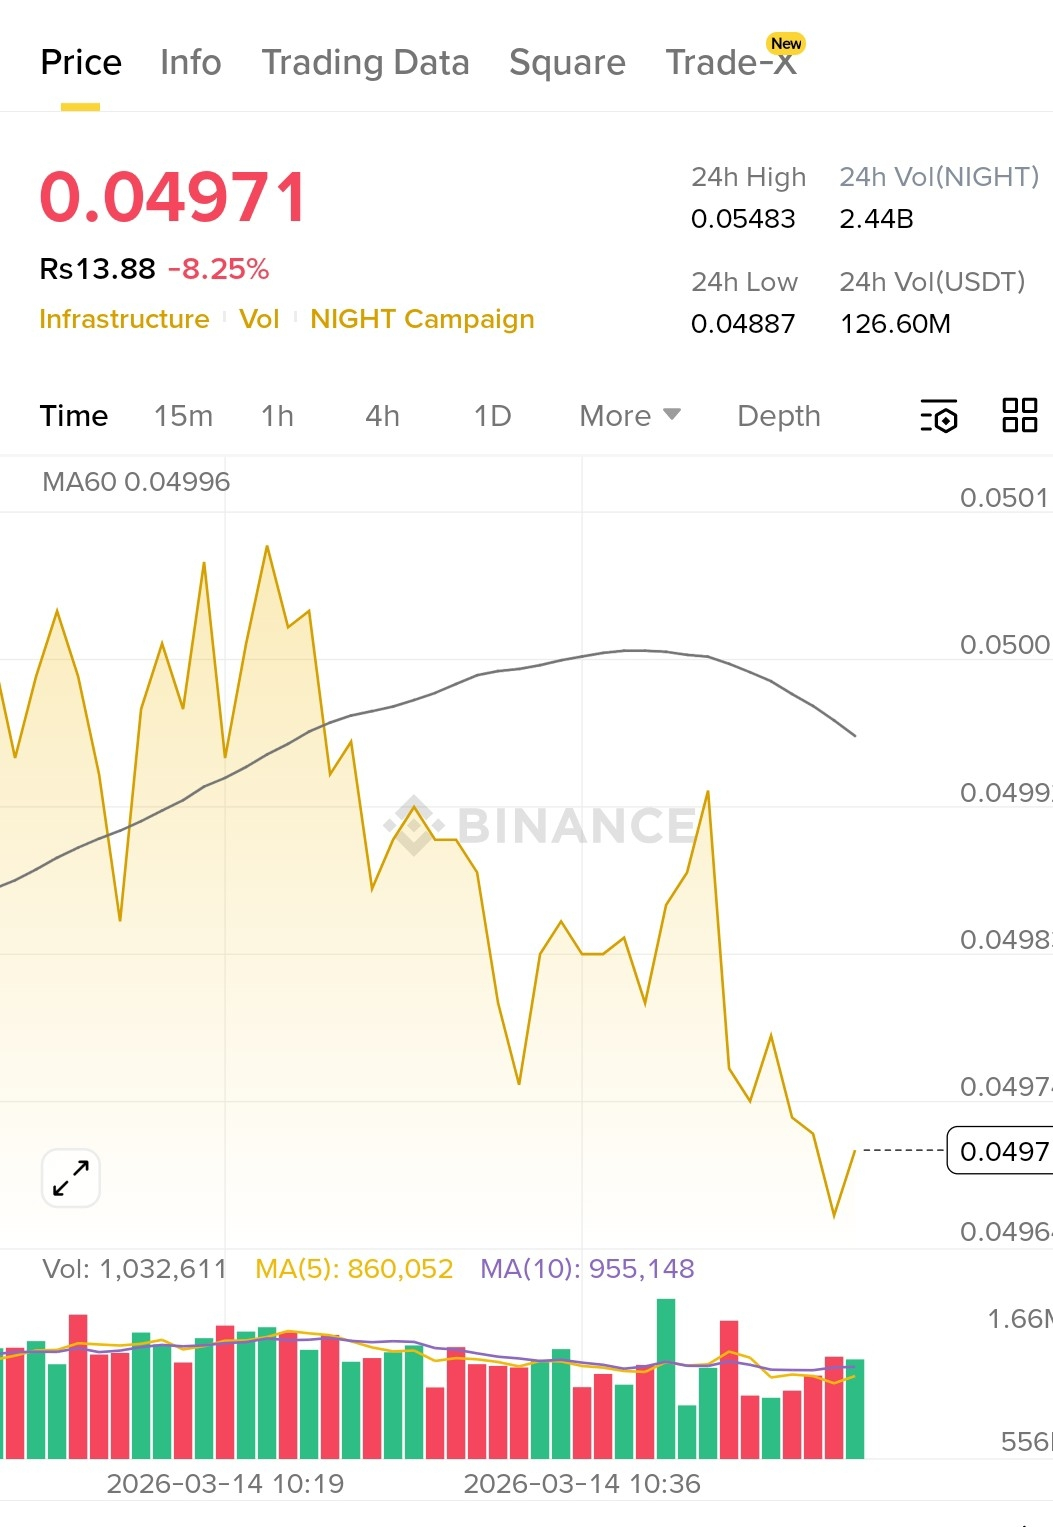Image resolution: width=1053 pixels, height=1527 pixels.
Task: Tap the current price marker 0.0497
Action: click(1001, 1151)
